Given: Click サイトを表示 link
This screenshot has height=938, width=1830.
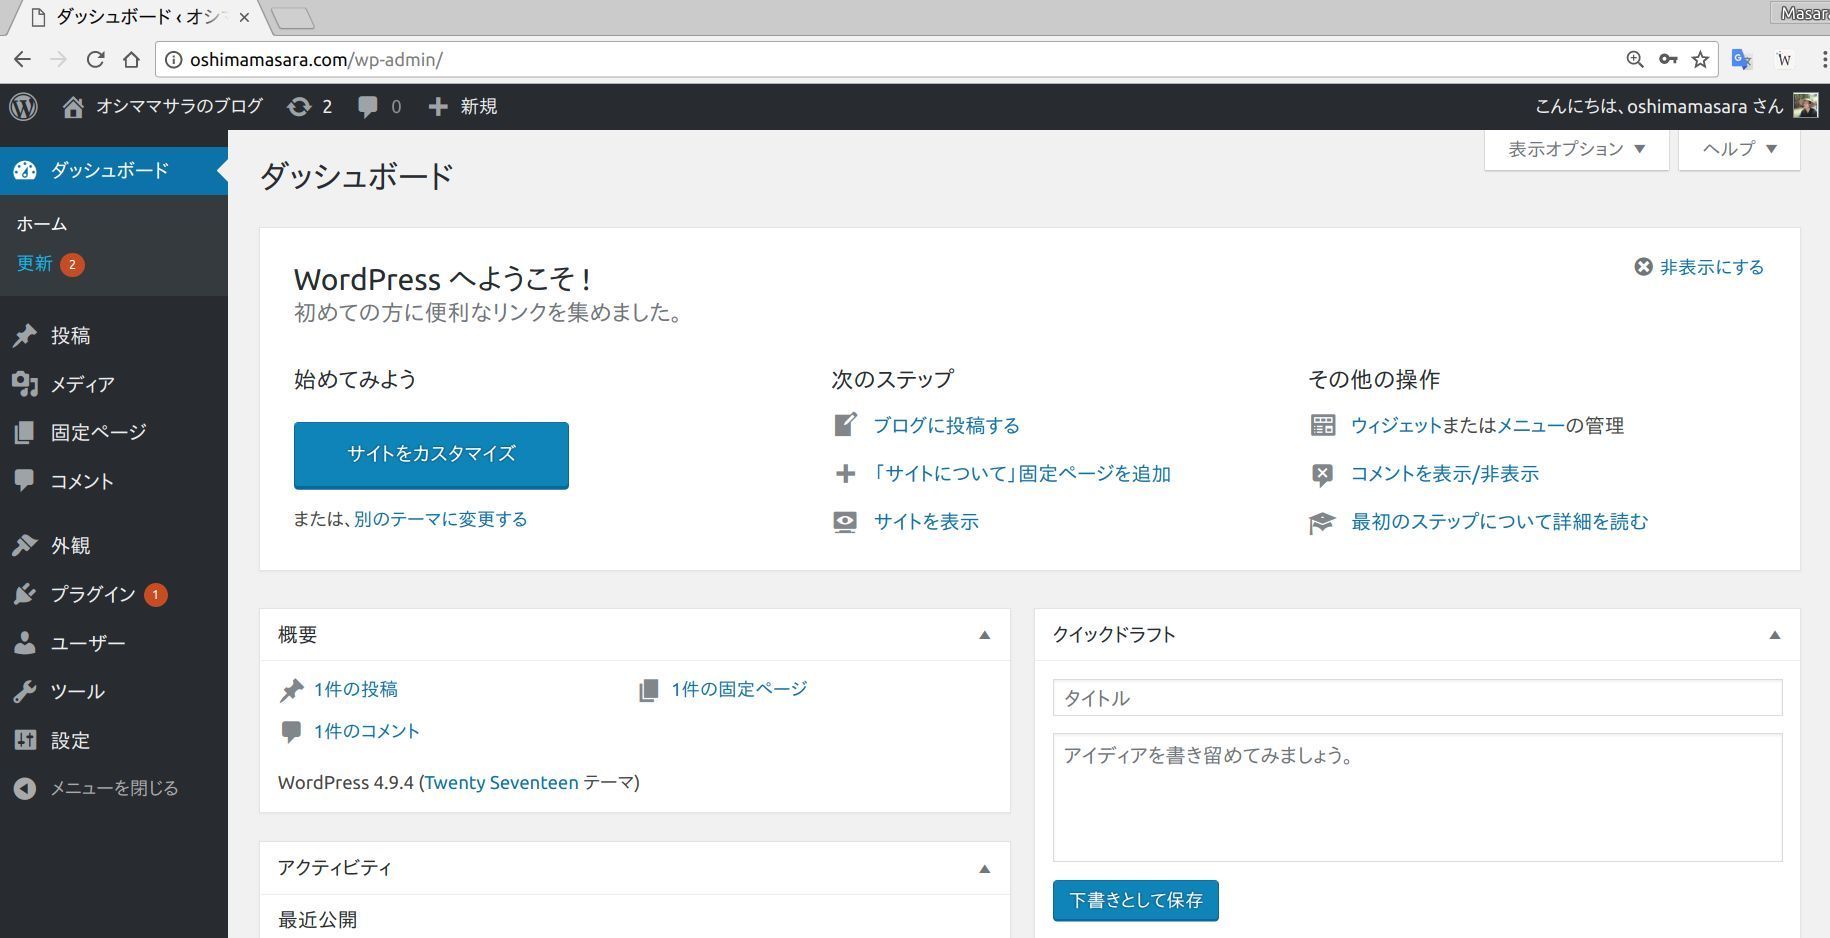Looking at the screenshot, I should [926, 522].
